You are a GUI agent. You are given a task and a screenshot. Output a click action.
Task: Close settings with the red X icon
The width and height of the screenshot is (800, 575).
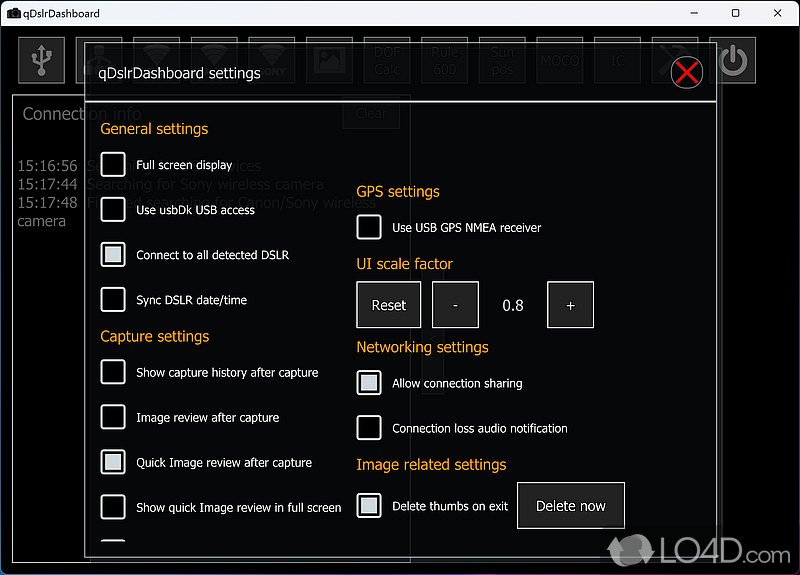pyautogui.click(x=686, y=72)
